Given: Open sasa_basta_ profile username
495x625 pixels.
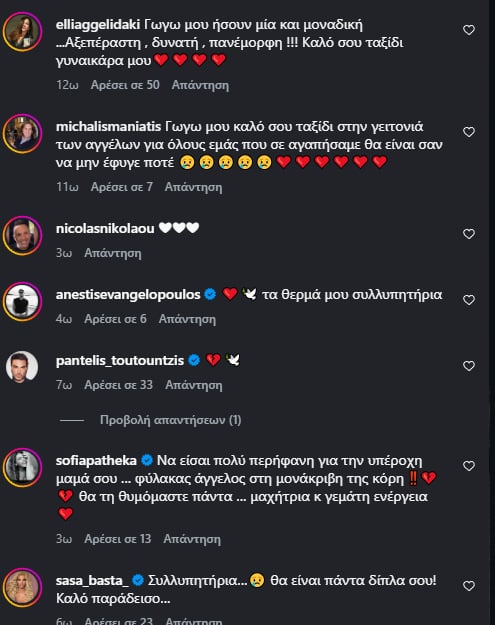Looking at the screenshot, I should 92,580.
